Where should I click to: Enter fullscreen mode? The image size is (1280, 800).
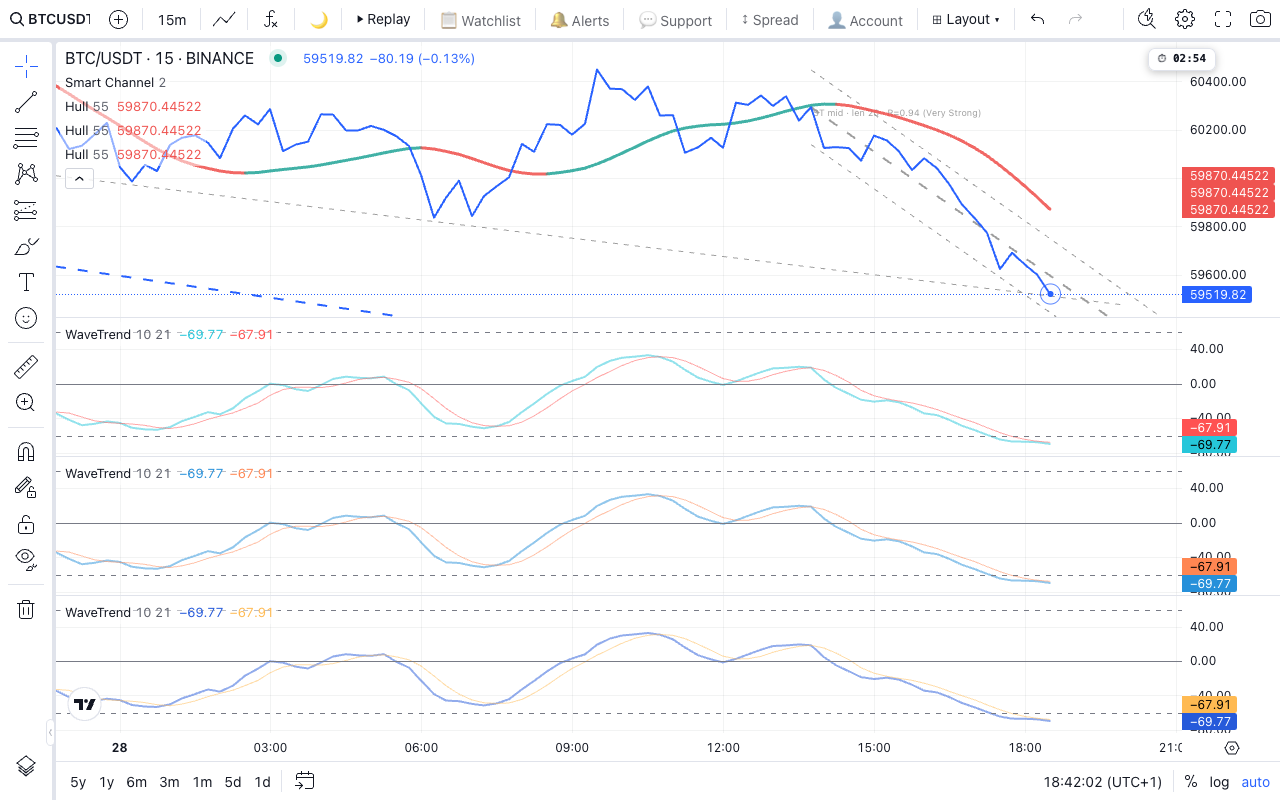click(1223, 19)
